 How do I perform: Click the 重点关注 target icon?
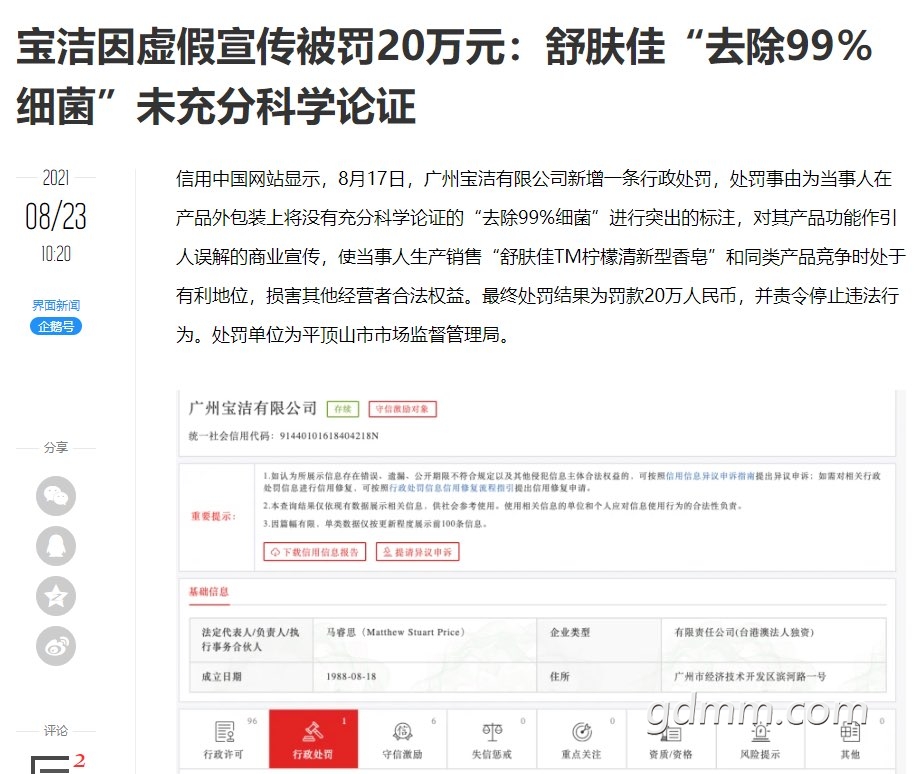click(x=581, y=731)
